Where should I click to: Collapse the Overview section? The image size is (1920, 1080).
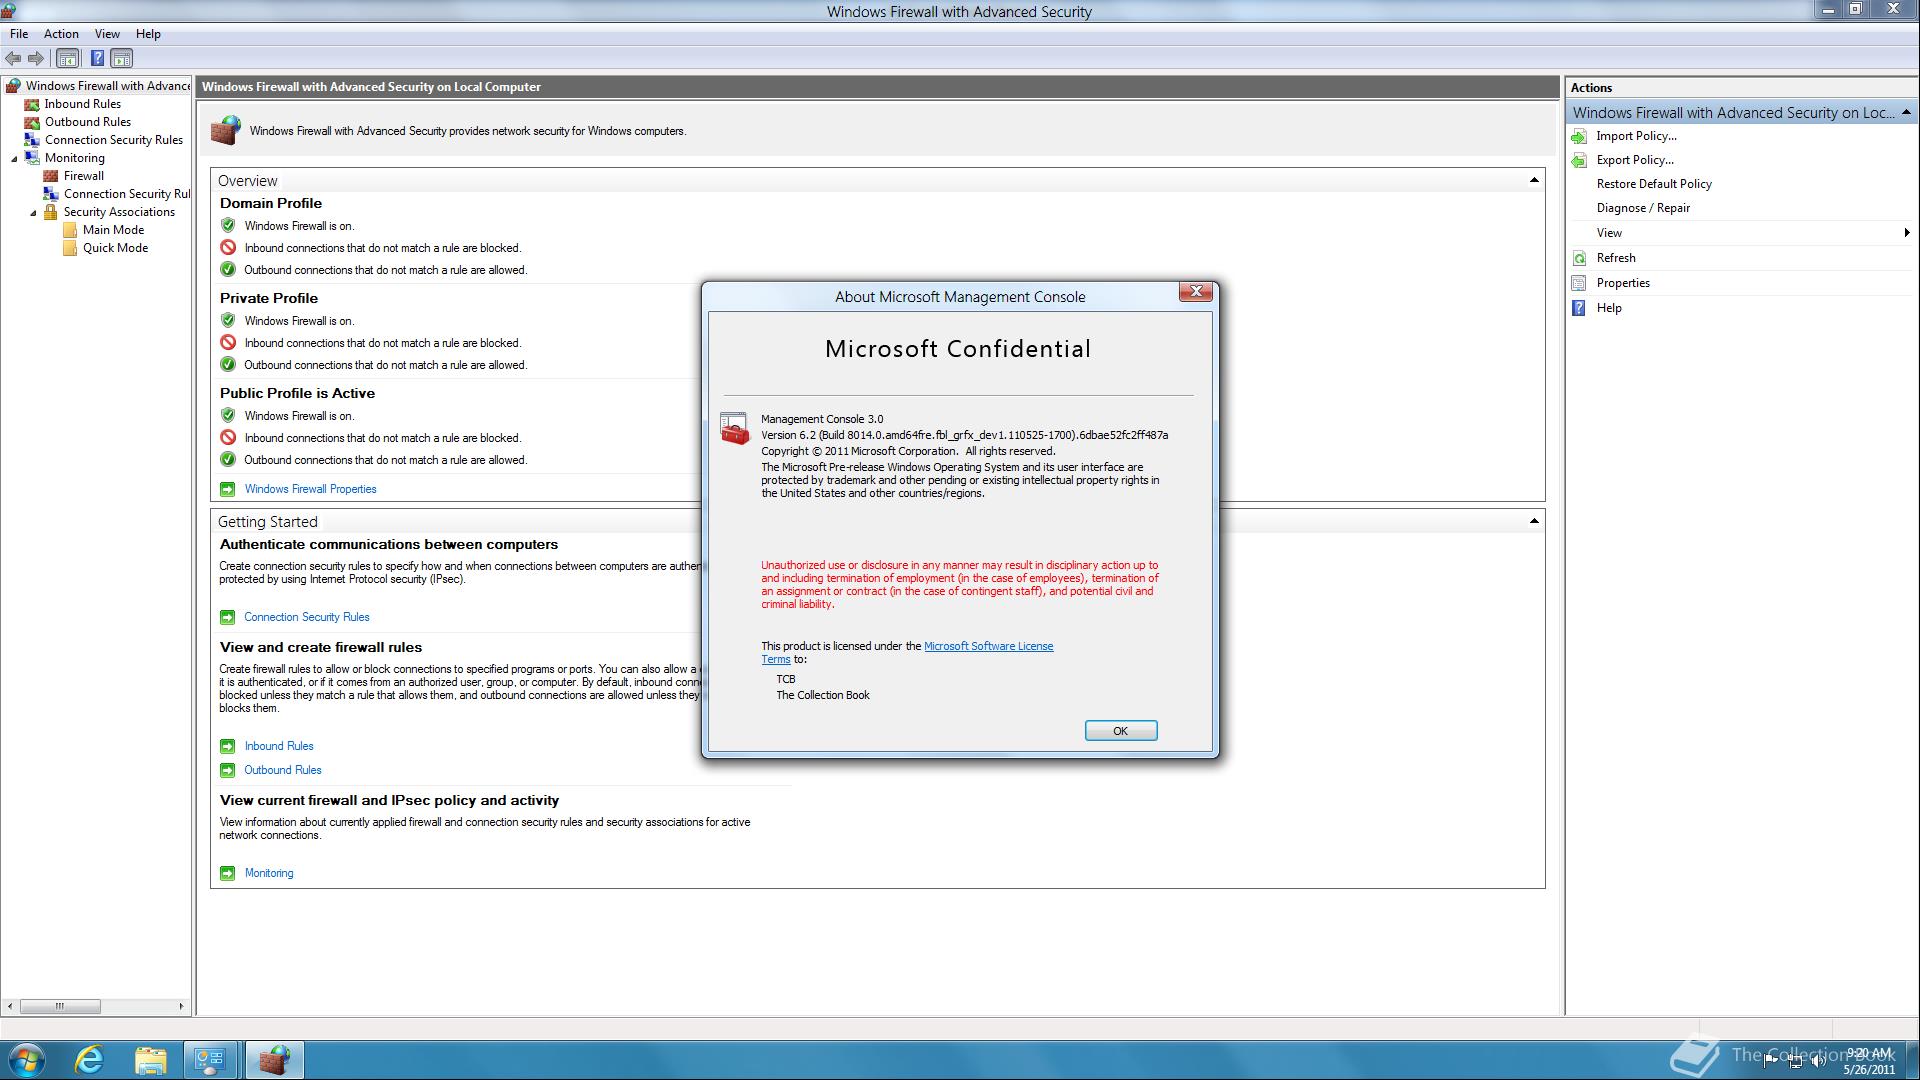click(x=1534, y=180)
